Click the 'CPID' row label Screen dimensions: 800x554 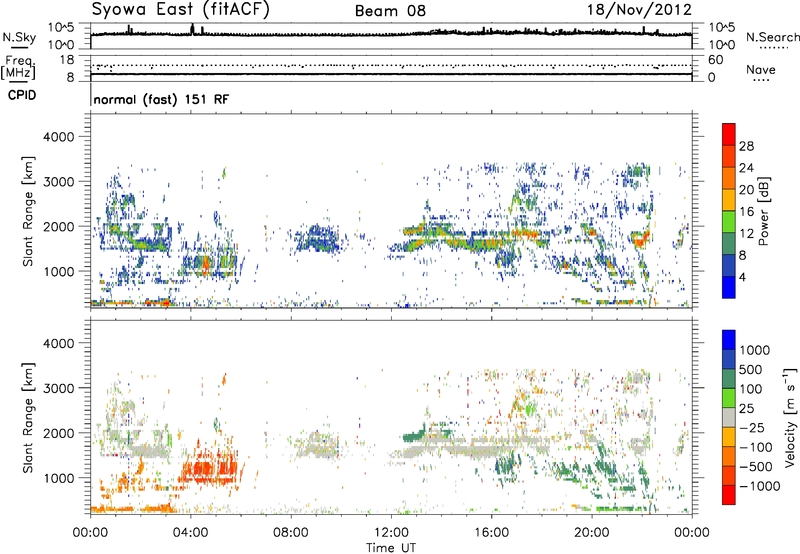pos(22,95)
